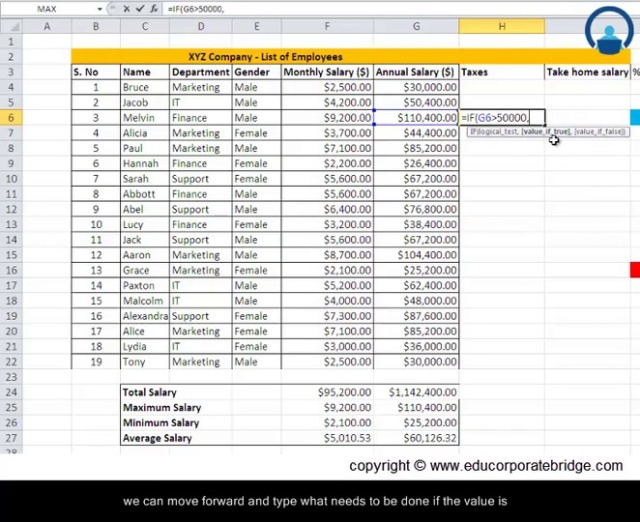Click Paxton's monthly salary $5,200.00
The width and height of the screenshot is (640, 522).
(x=327, y=286)
